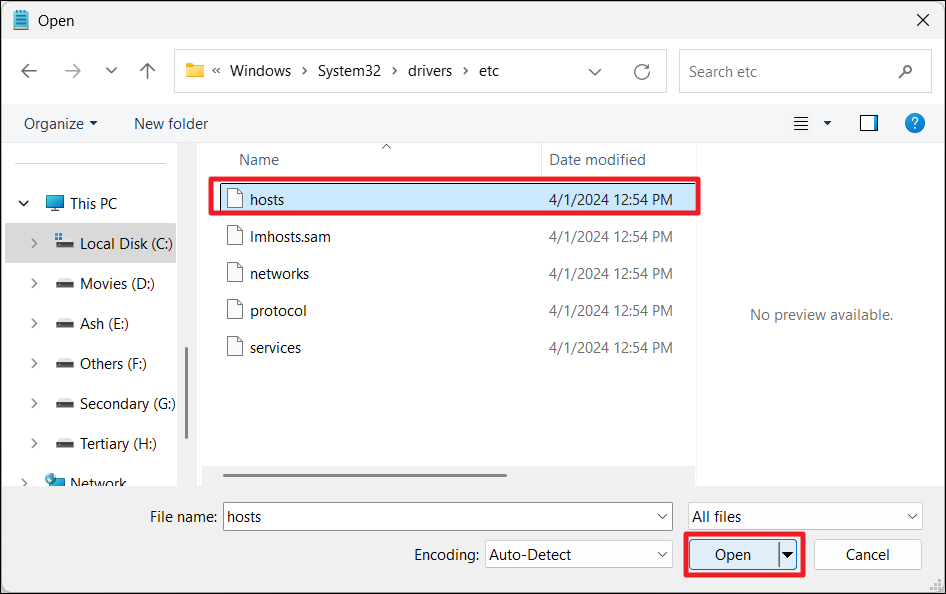Open the file type All files dropdown
Viewport: 946px width, 594px height.
805,517
